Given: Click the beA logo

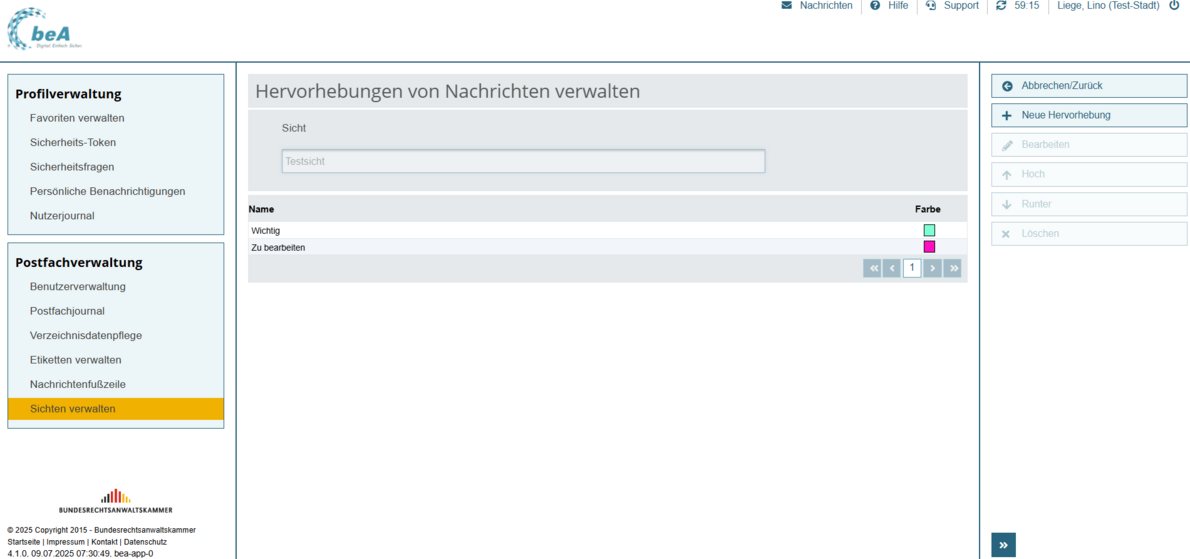Looking at the screenshot, I should [x=44, y=30].
